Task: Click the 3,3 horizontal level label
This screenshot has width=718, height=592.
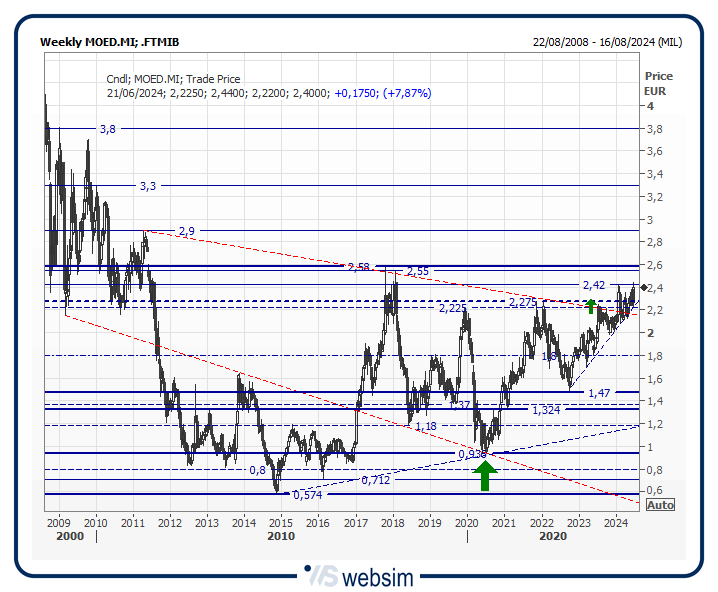Action: 148,186
